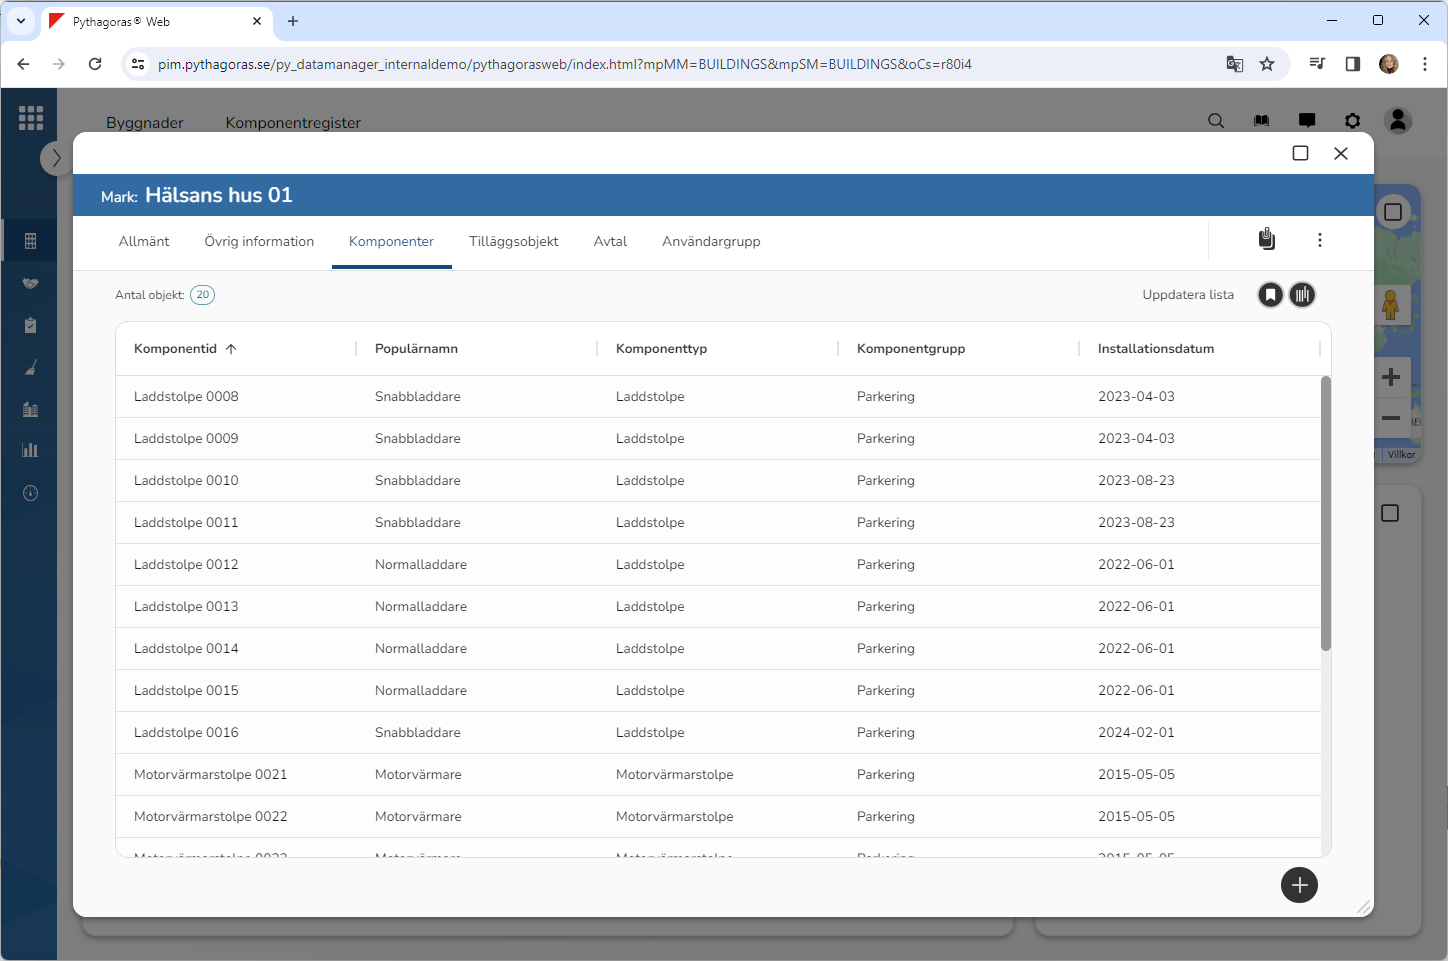Toggle the checkbox on the lower right panel
This screenshot has height=961, width=1448.
pyautogui.click(x=1390, y=513)
